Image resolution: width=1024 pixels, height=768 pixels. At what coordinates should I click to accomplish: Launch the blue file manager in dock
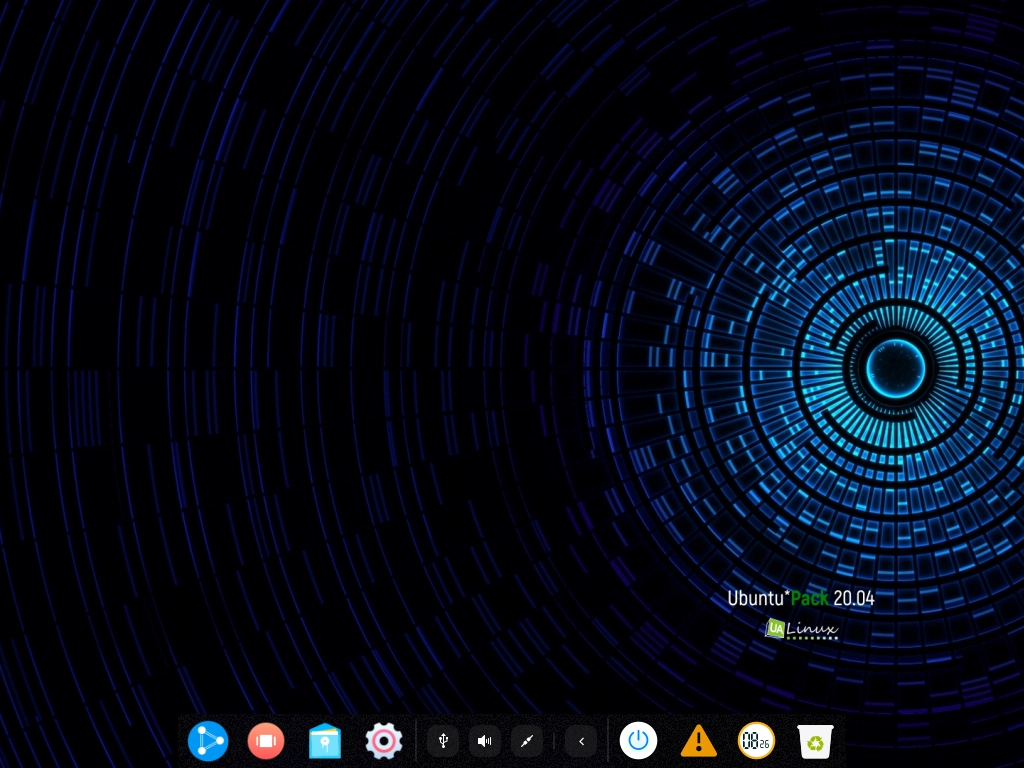coord(325,741)
